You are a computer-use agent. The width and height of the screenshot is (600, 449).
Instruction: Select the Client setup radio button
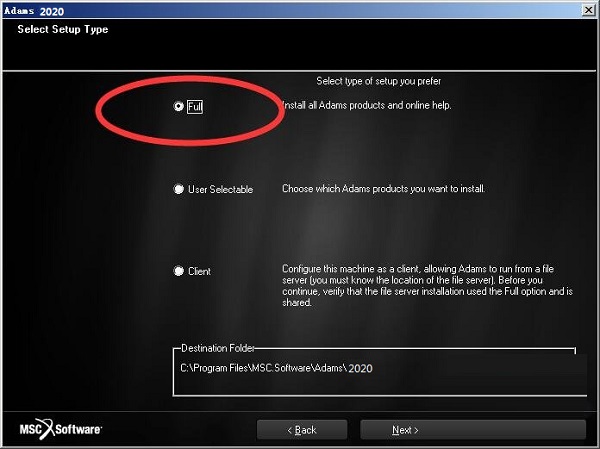(179, 271)
